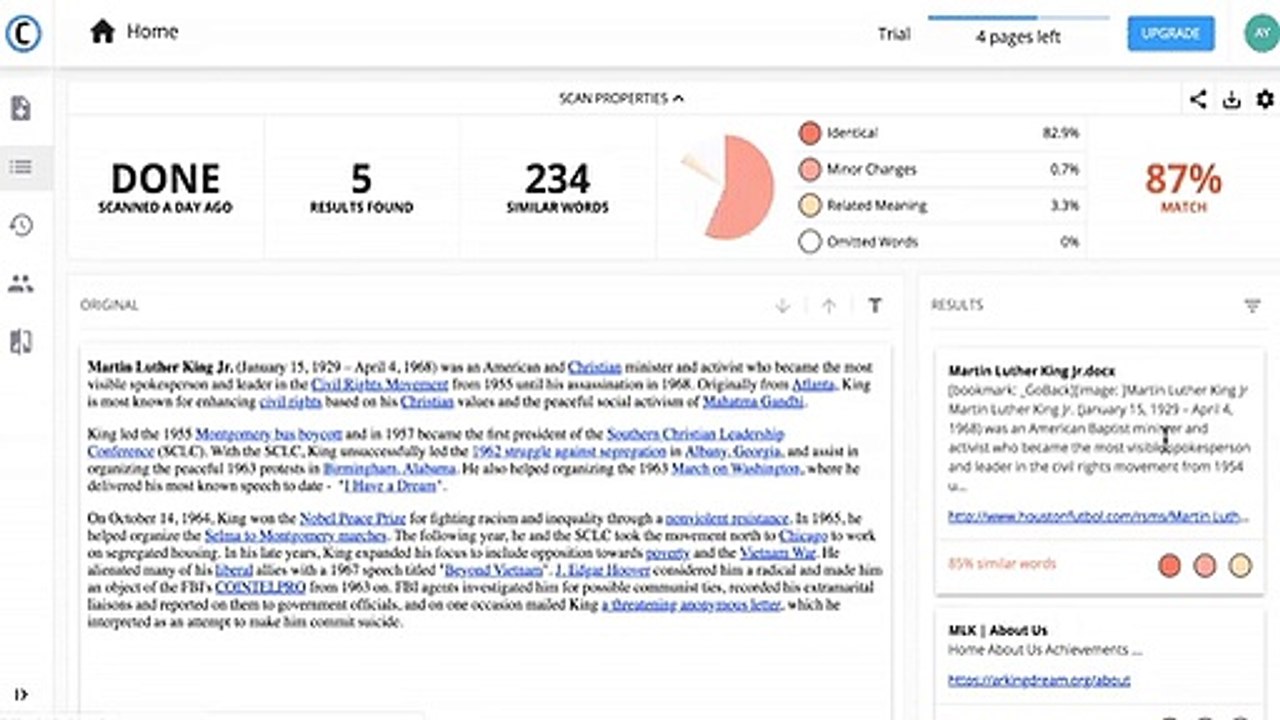Open the Home icon in header
The image size is (1280, 720).
(102, 32)
